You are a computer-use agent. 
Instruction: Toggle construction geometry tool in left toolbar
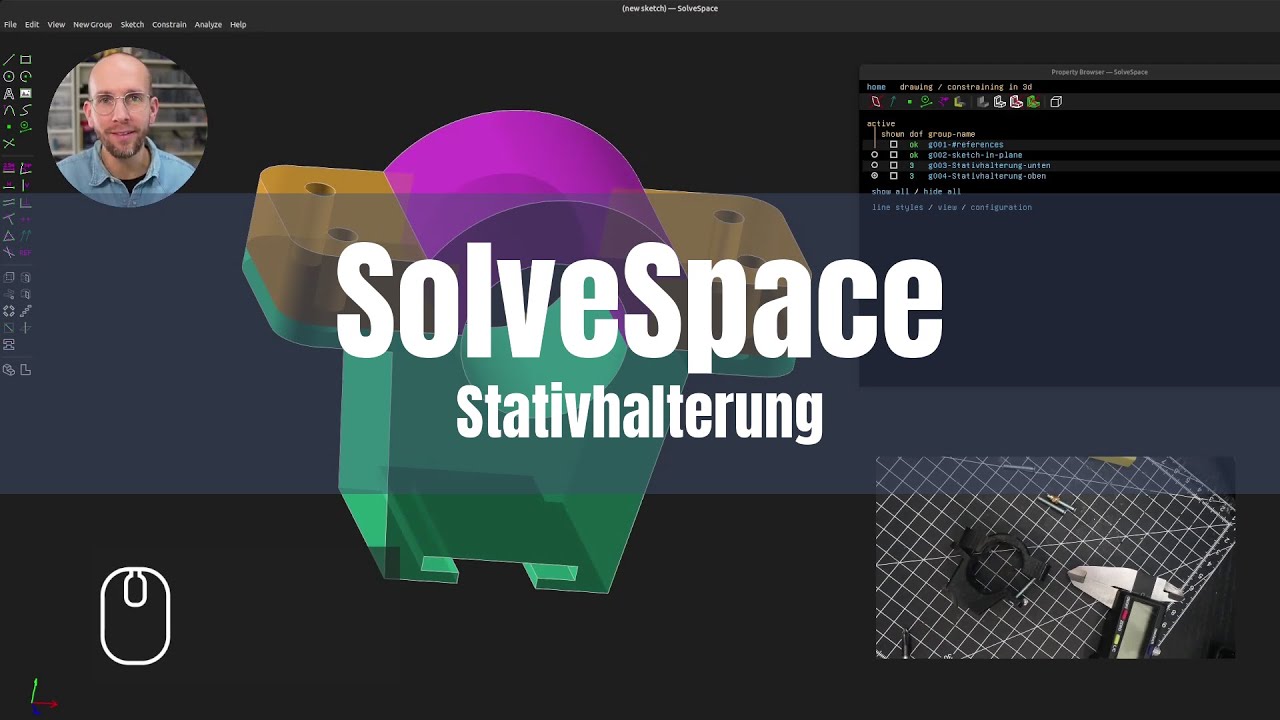tap(26, 127)
